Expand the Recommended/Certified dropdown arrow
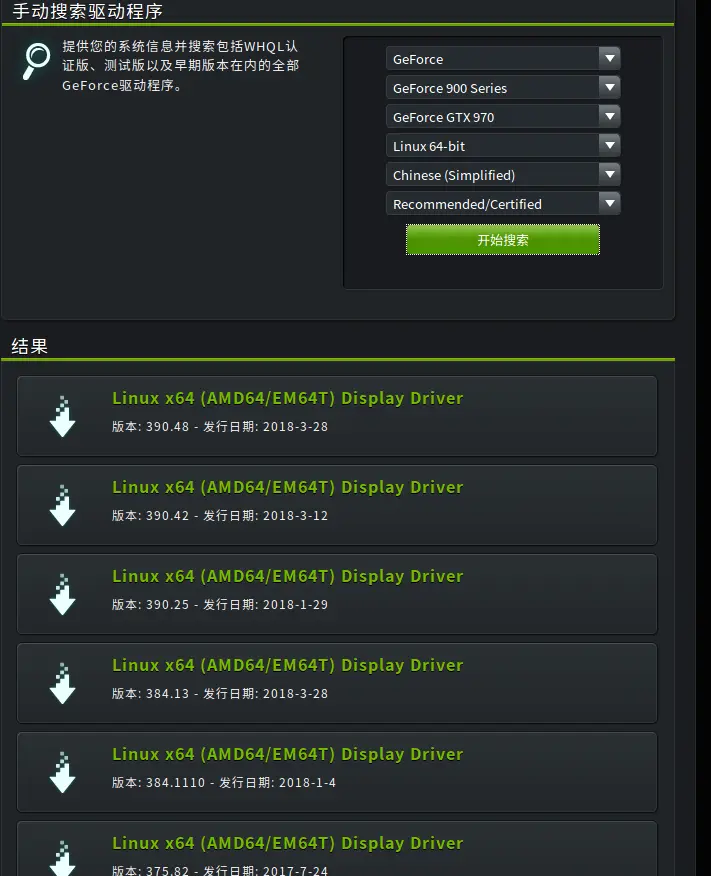 pyautogui.click(x=609, y=203)
